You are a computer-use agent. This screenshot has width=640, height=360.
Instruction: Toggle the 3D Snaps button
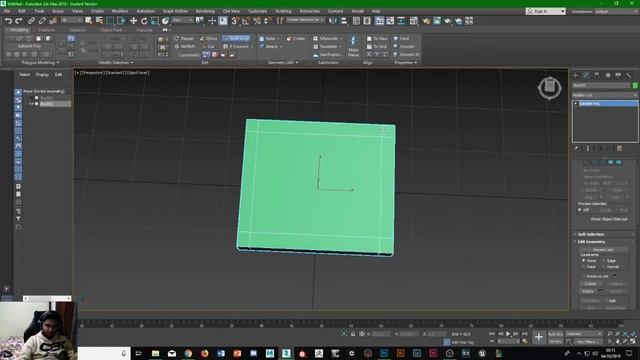[x=235, y=21]
